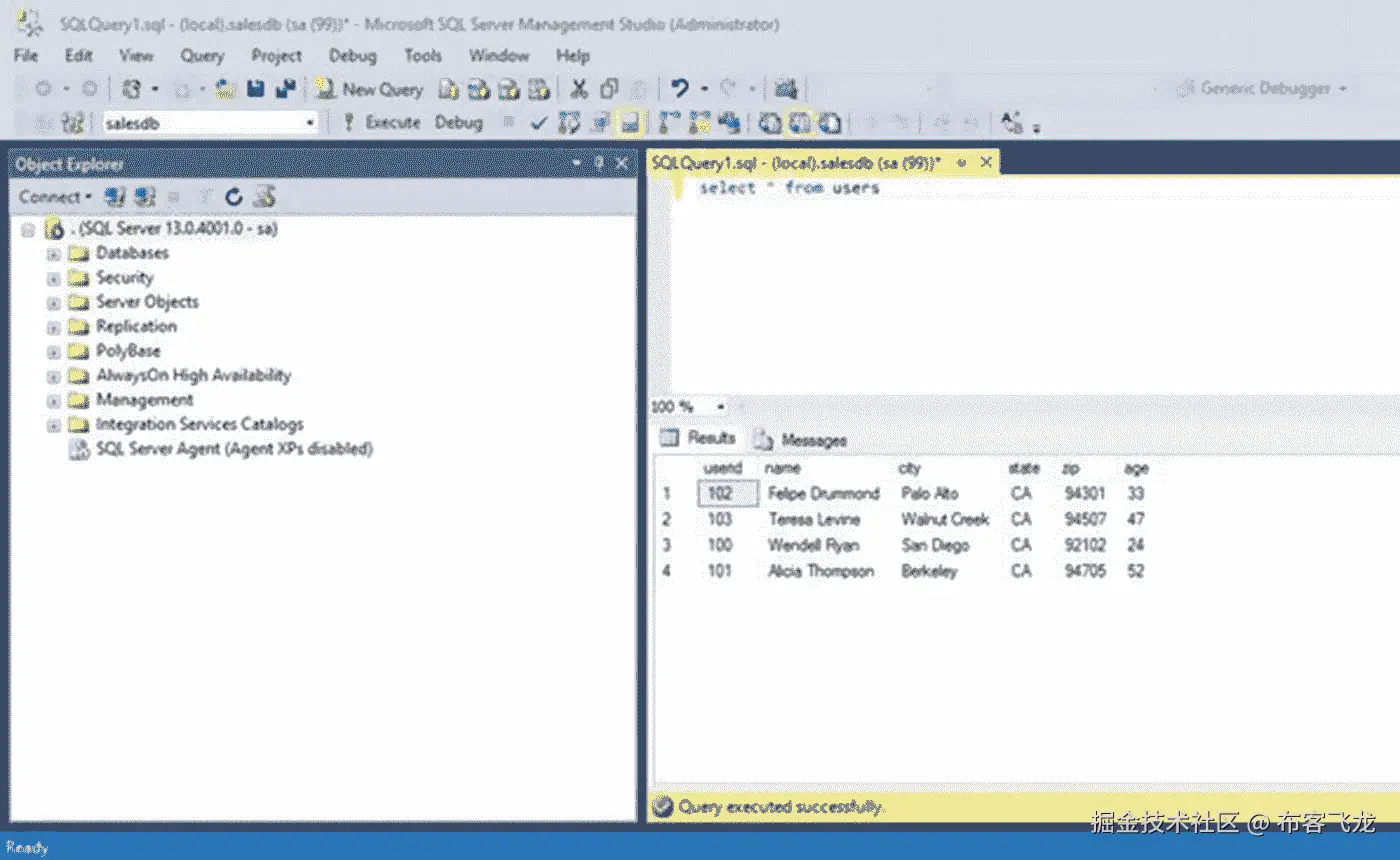Select the Results to Text icon
The width and height of the screenshot is (1400, 860).
click(x=768, y=123)
